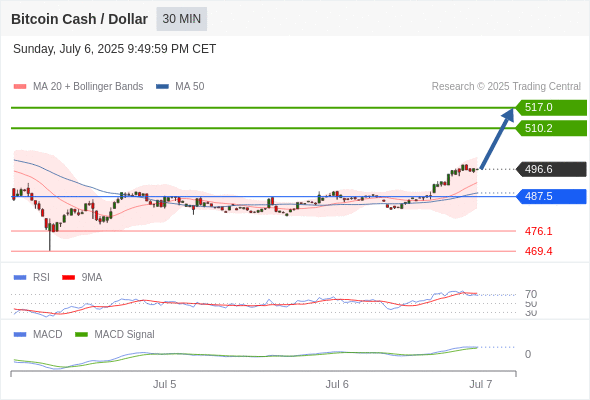590x400 pixels.
Task: Click the pink MA 20 legend swatch
Action: (20, 87)
